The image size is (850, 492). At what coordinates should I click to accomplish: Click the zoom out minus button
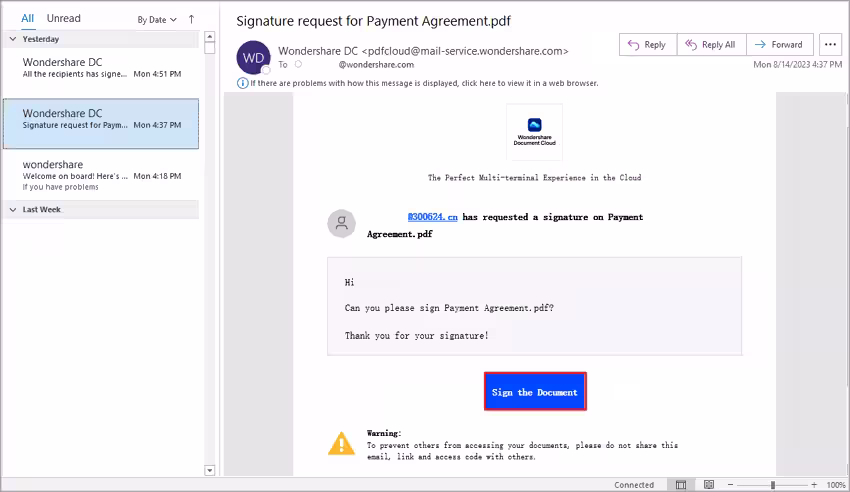click(730, 484)
